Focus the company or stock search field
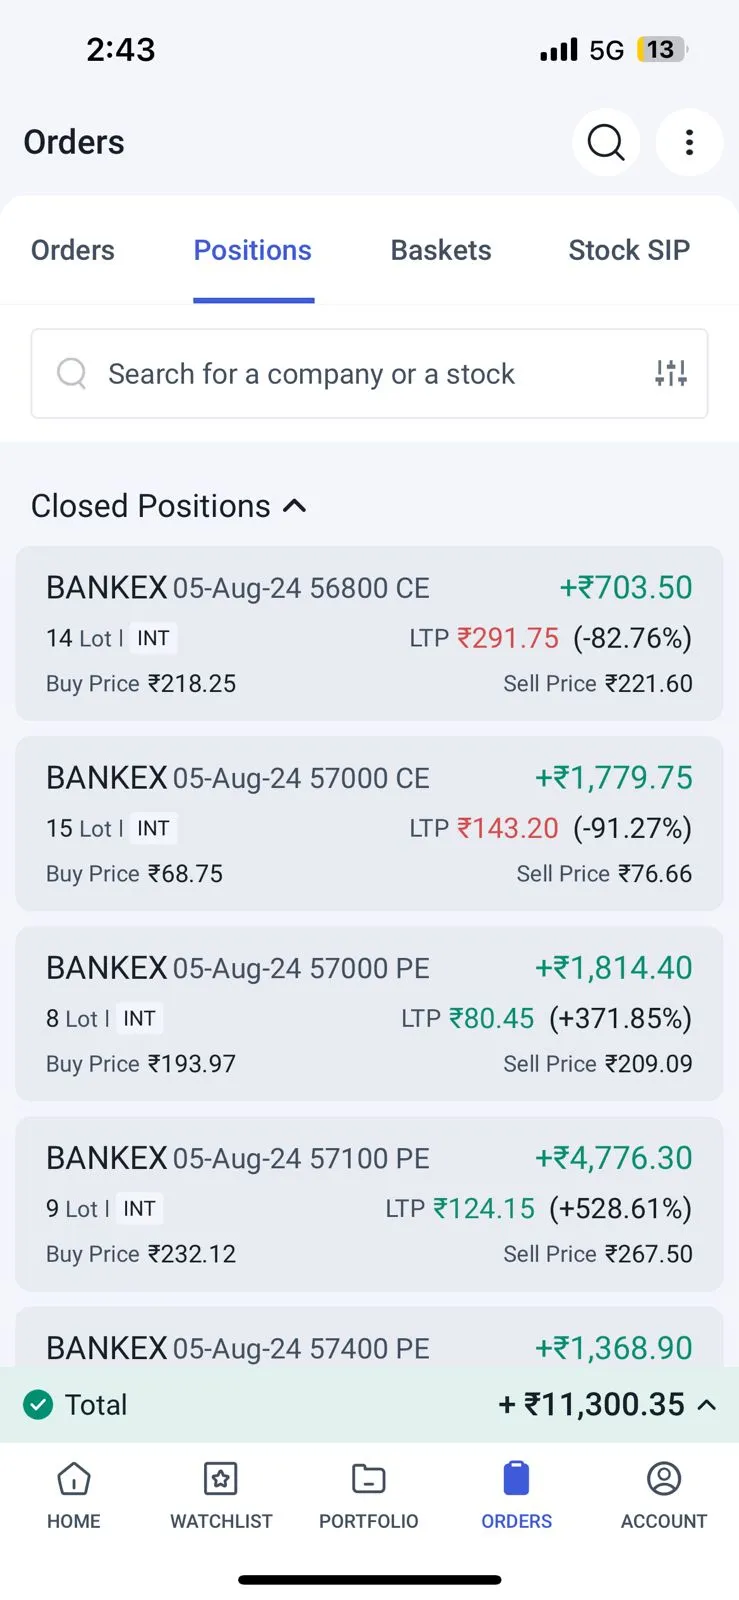This screenshot has width=739, height=1600. pyautogui.click(x=340, y=374)
